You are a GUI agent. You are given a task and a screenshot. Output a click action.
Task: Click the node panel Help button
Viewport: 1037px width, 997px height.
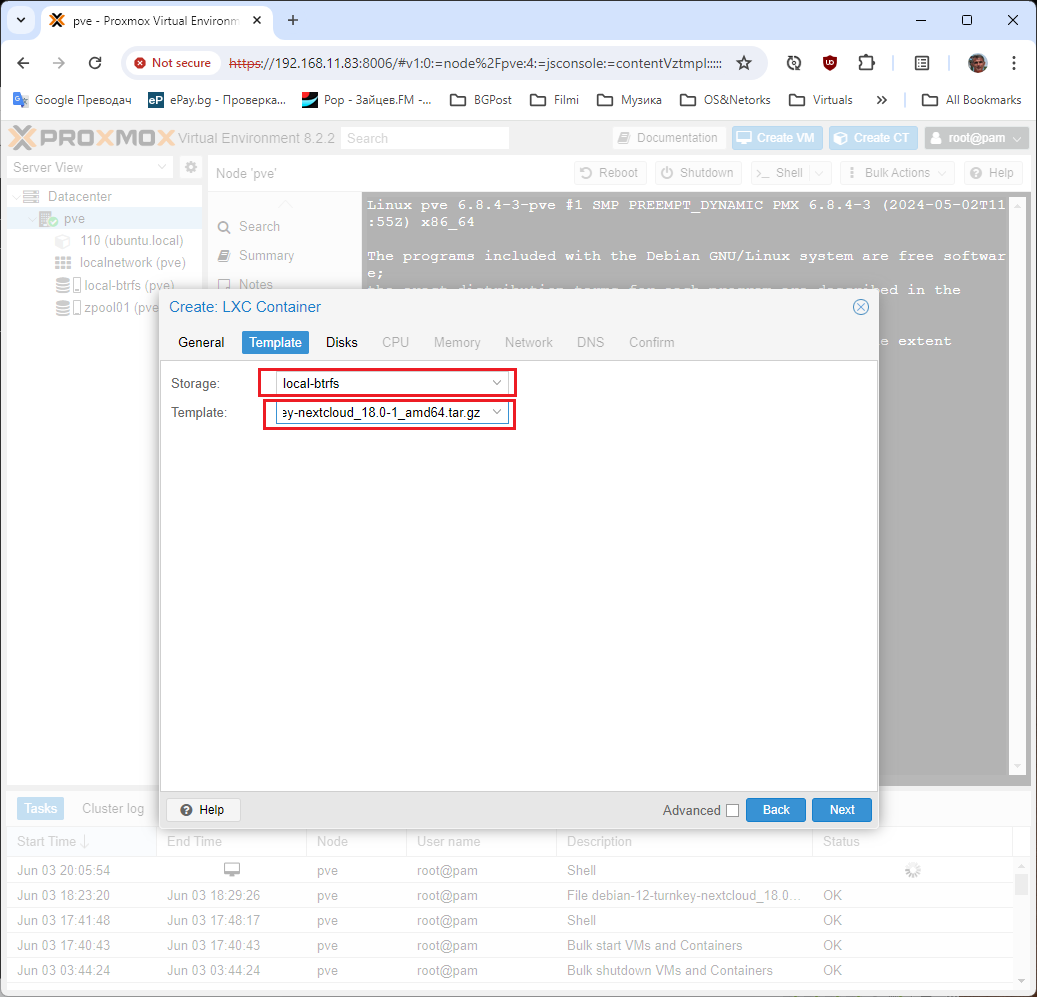pyautogui.click(x=993, y=173)
